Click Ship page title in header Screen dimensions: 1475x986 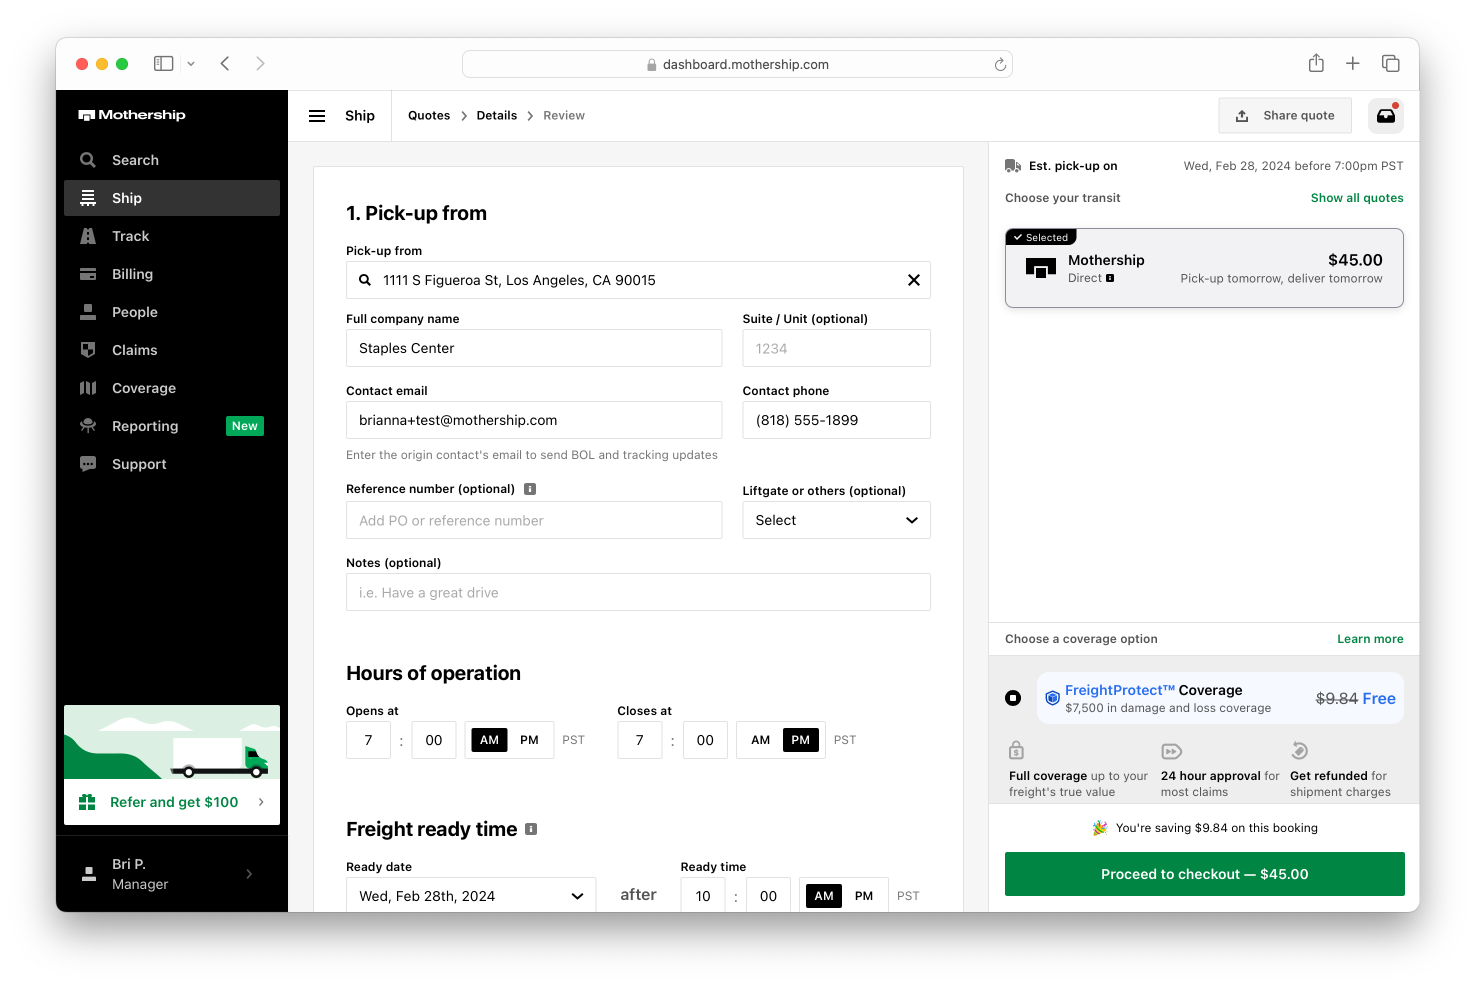click(x=360, y=116)
